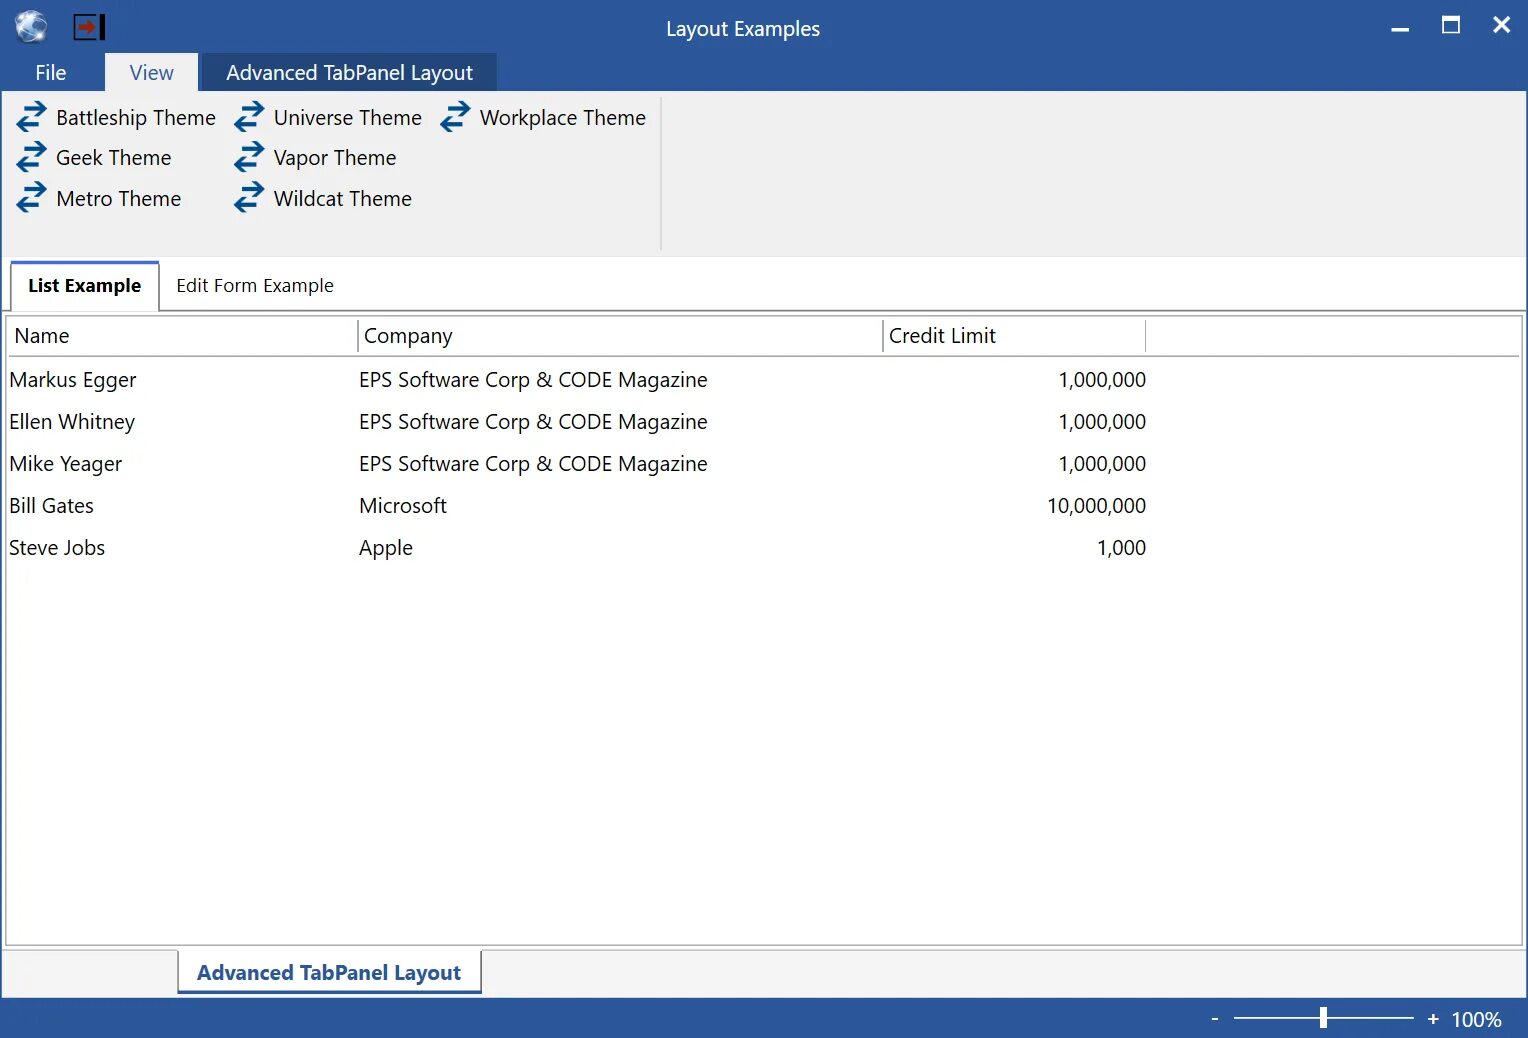This screenshot has height=1038, width=1528.
Task: Switch to the List Example tab
Action: click(85, 286)
